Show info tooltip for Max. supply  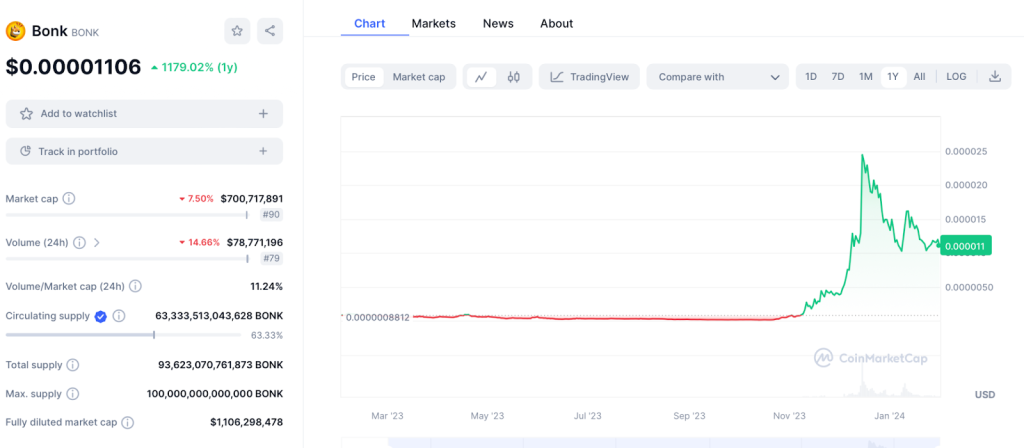(x=73, y=394)
